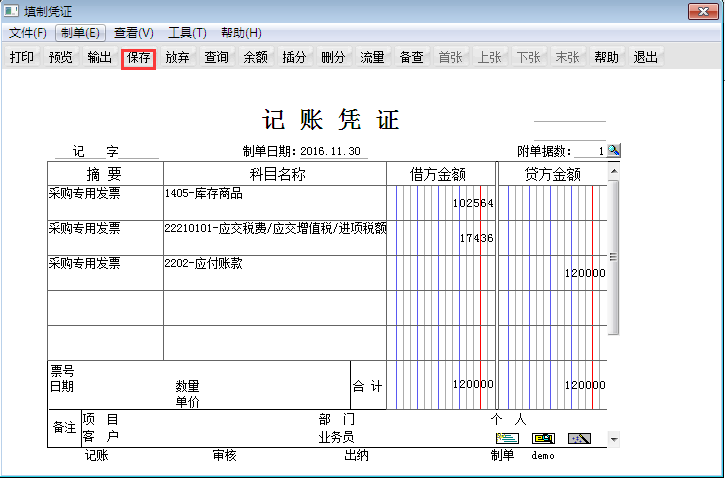Click 删分 to delete an entry line
This screenshot has width=725, height=479.
coord(333,58)
